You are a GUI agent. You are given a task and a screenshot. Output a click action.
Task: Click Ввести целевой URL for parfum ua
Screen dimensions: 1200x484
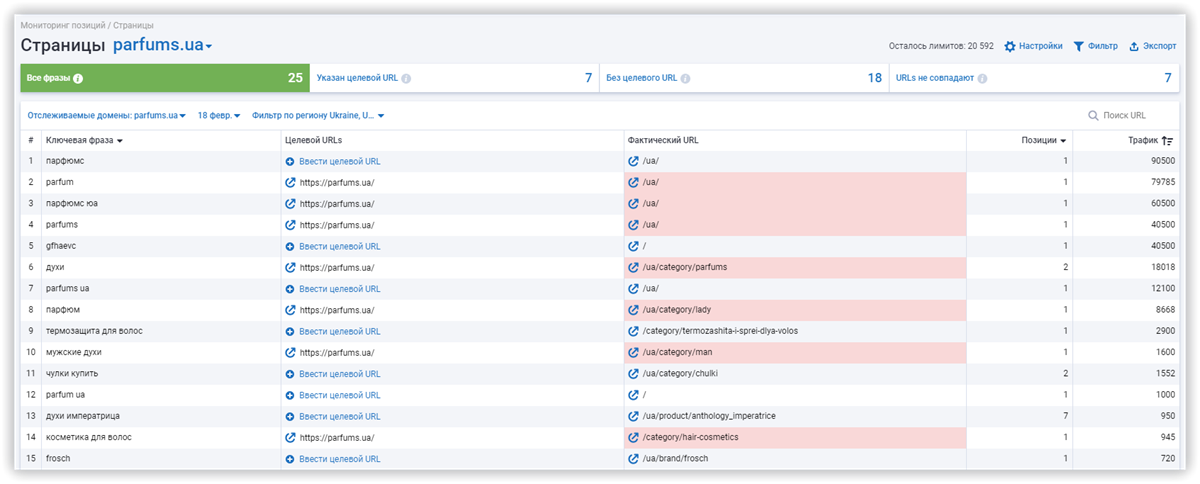coord(340,395)
